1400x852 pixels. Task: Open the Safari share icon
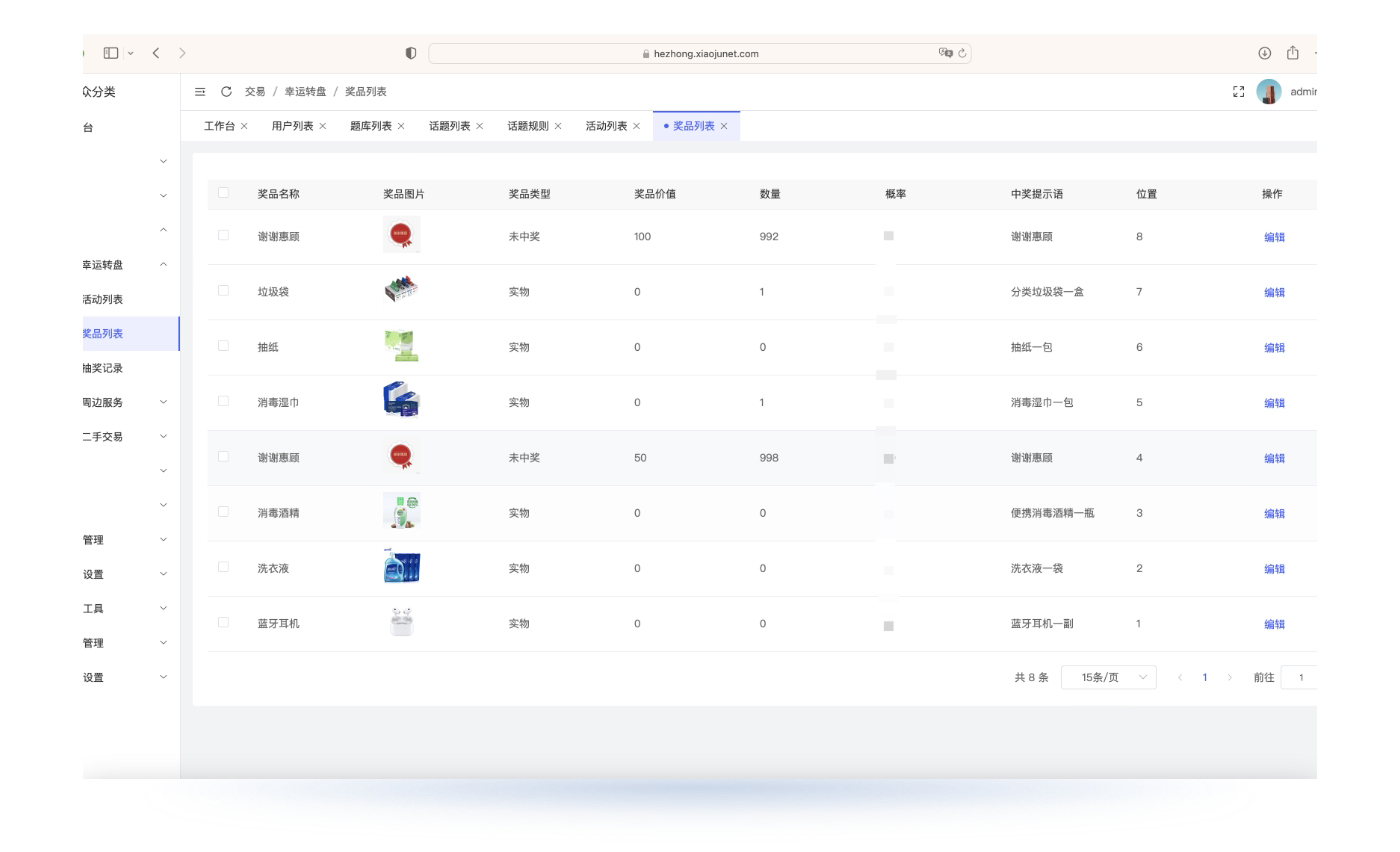[x=1292, y=53]
